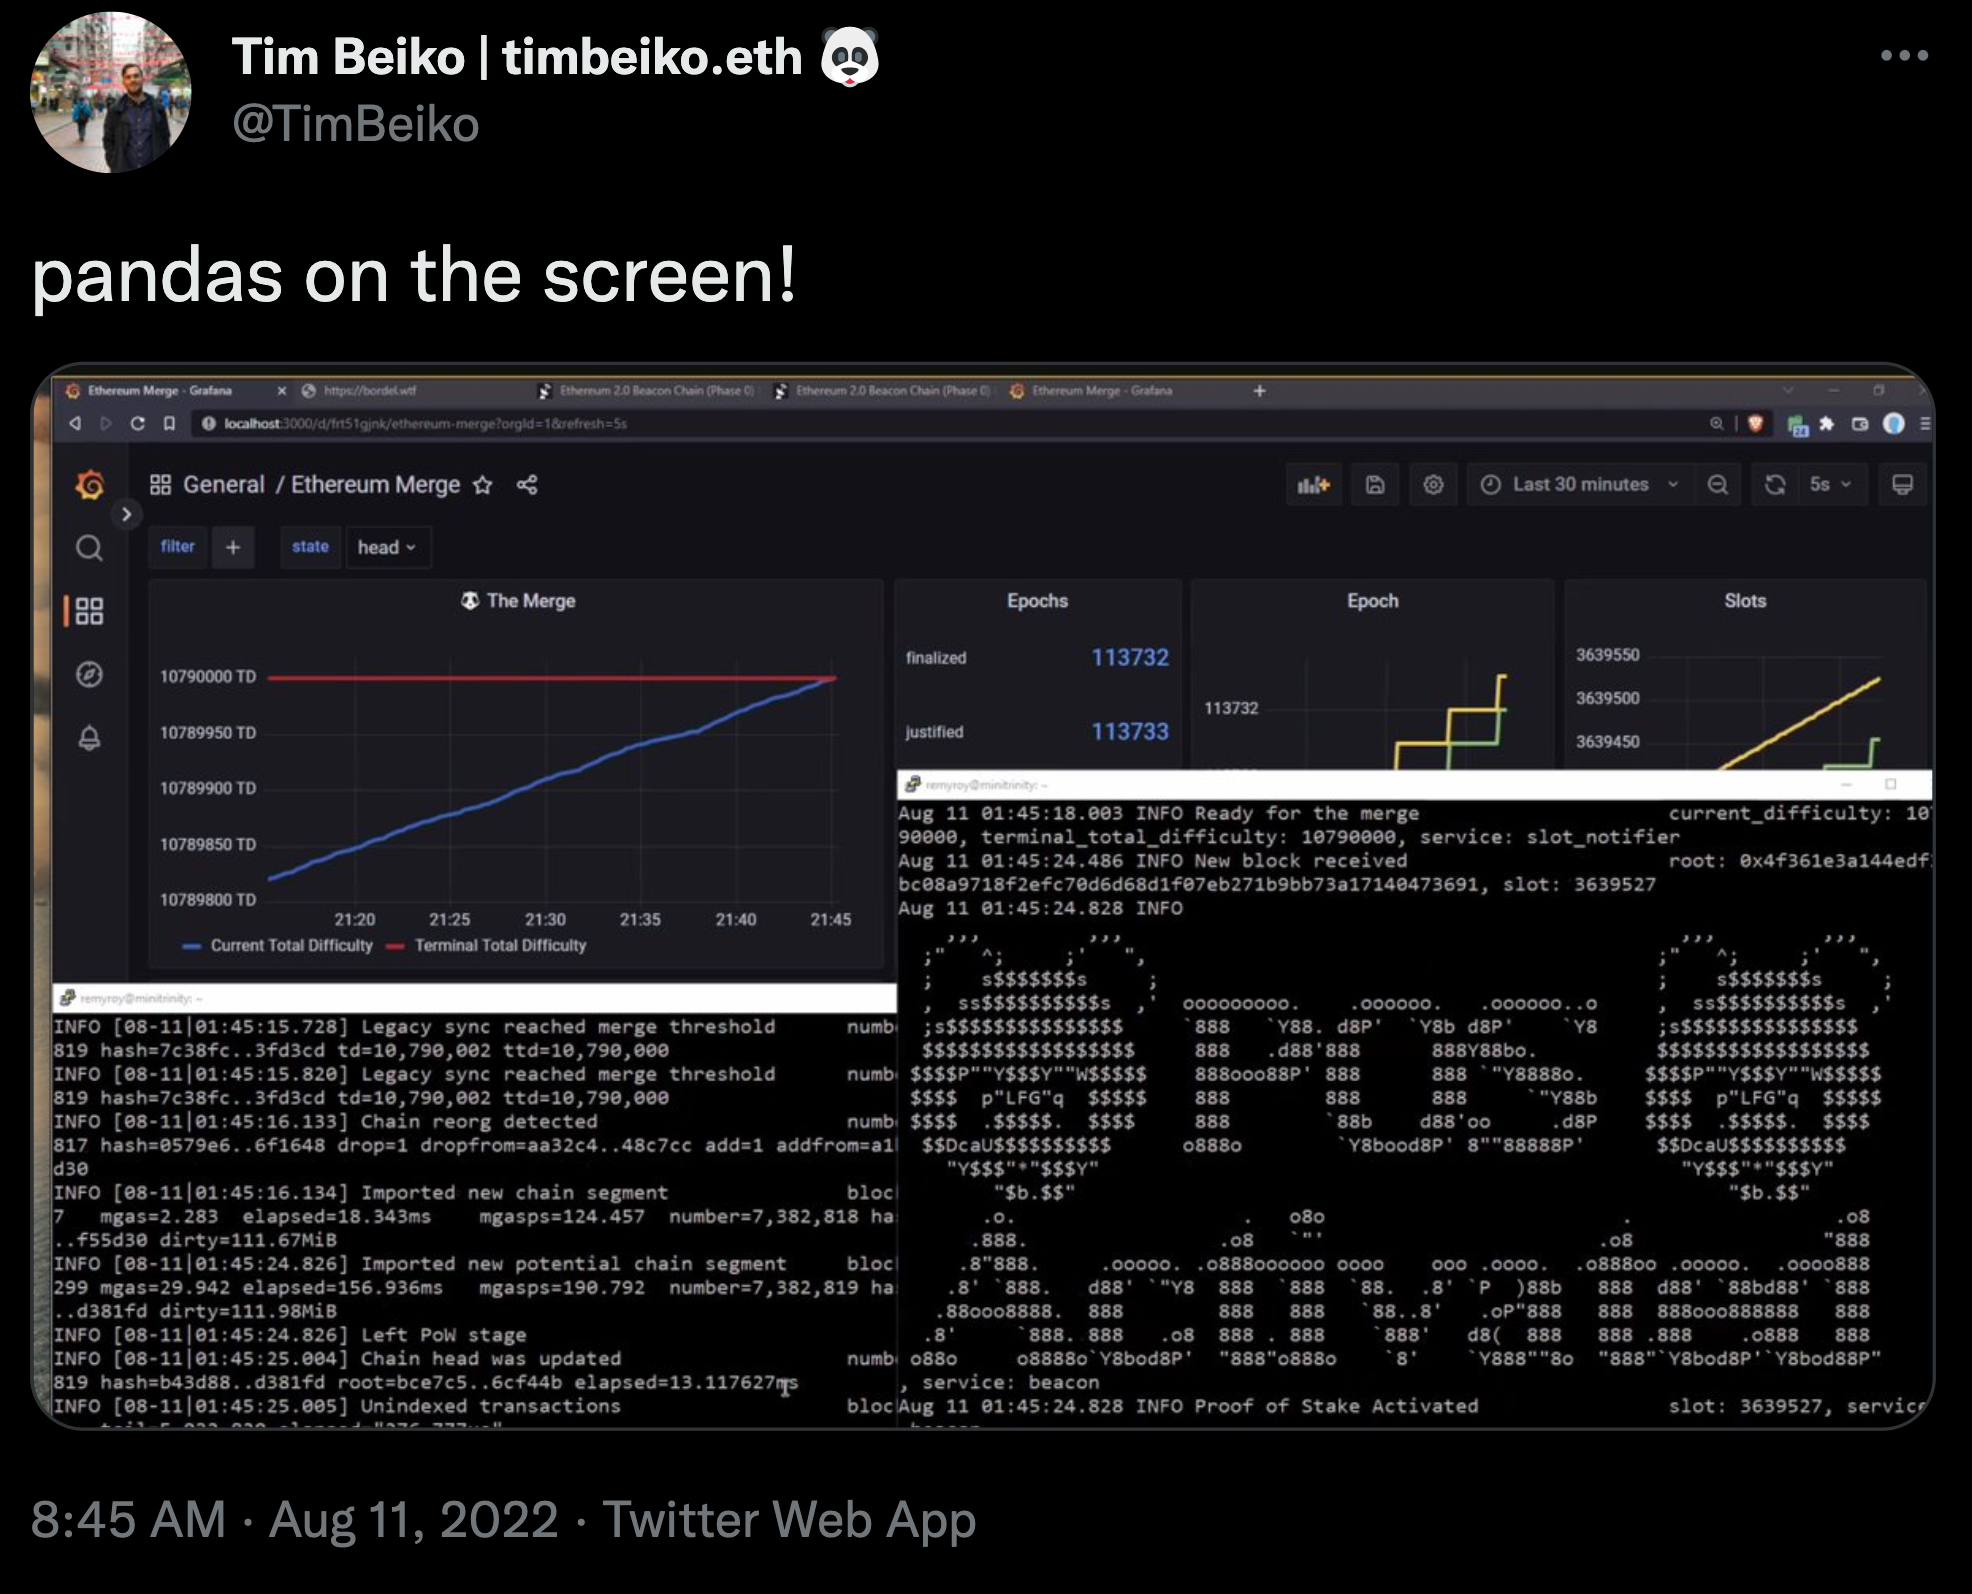The width and height of the screenshot is (1972, 1594).
Task: Open the state head variable dropdown
Action: click(387, 547)
